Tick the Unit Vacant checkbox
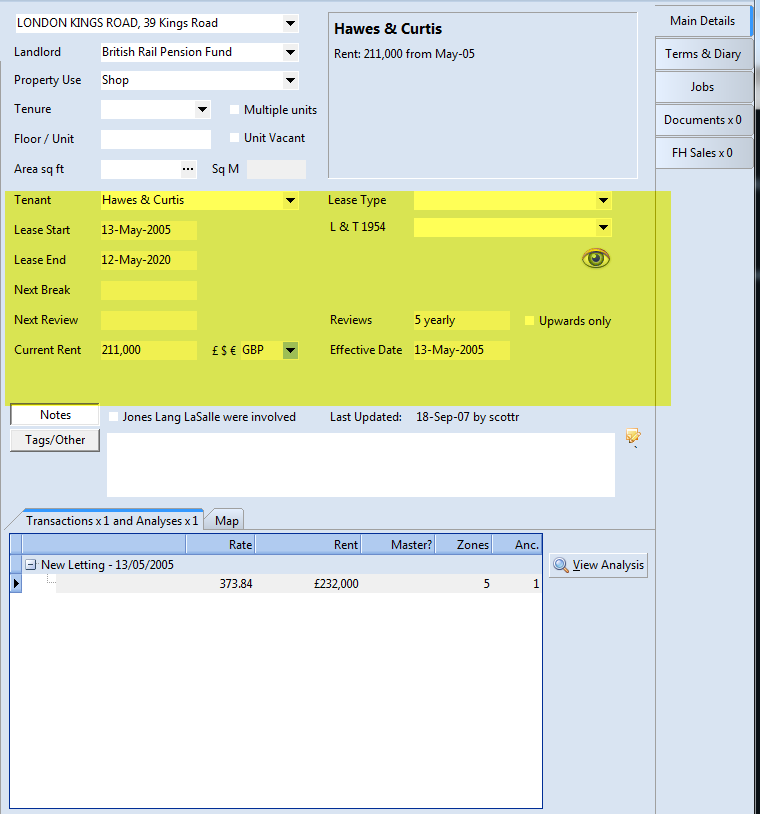Screen dimensions: 760x814 coord(235,138)
